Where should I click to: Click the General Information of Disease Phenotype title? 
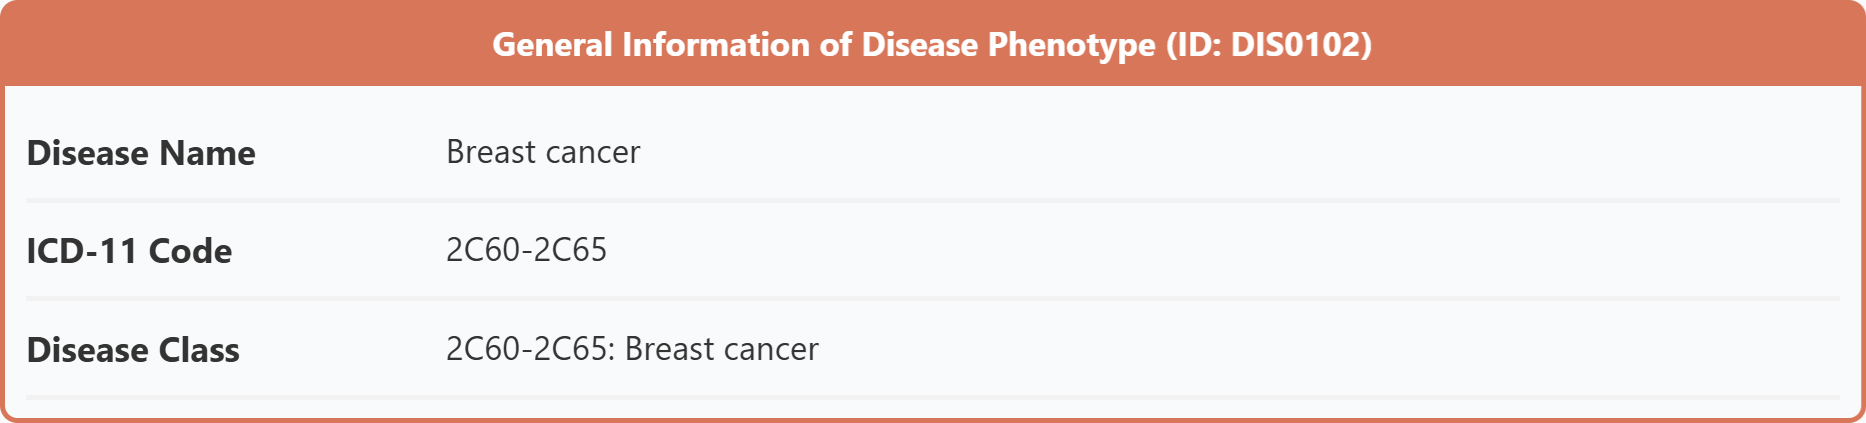[x=932, y=45]
